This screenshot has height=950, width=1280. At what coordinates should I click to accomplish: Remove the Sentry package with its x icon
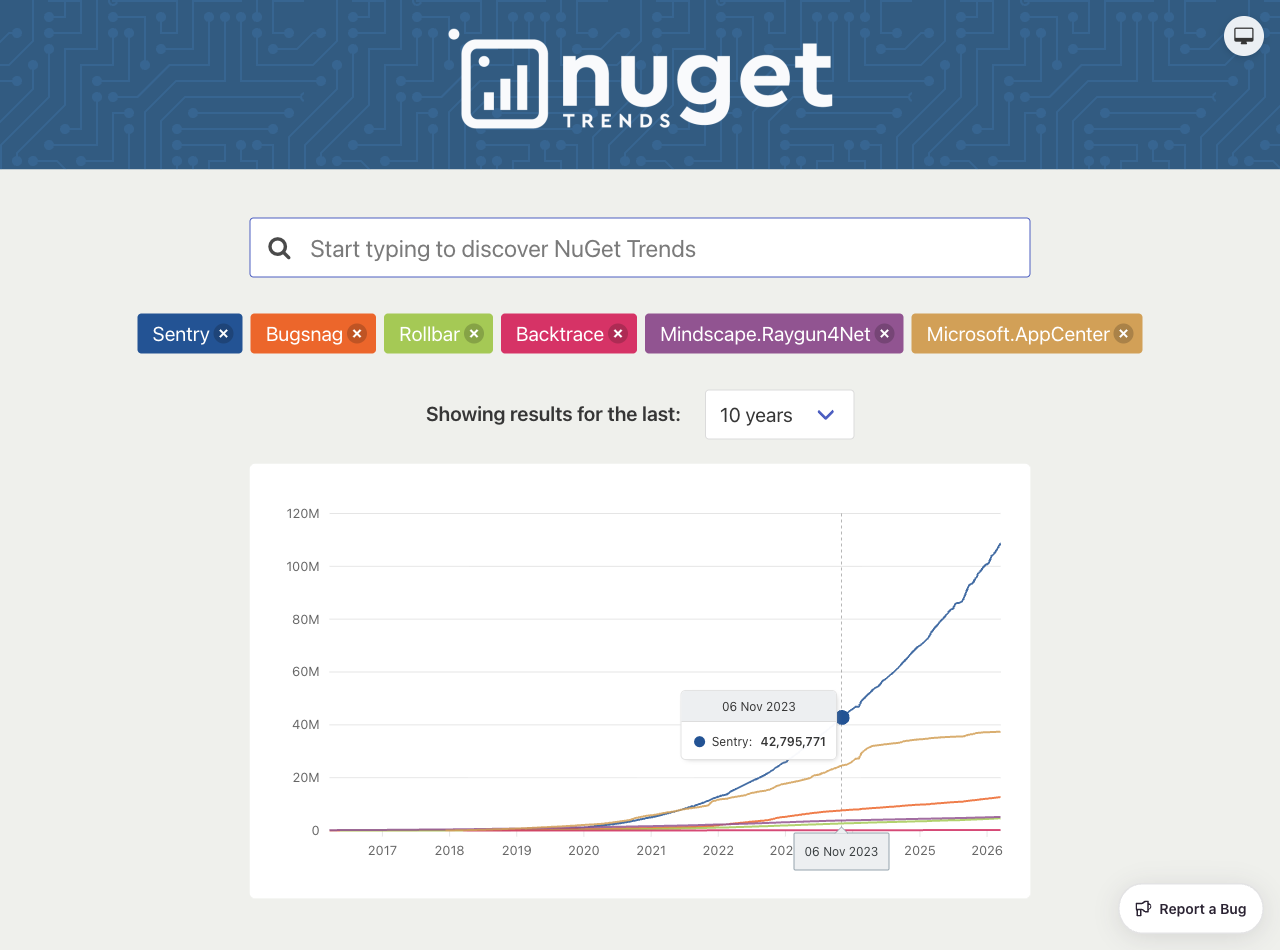[x=224, y=334]
